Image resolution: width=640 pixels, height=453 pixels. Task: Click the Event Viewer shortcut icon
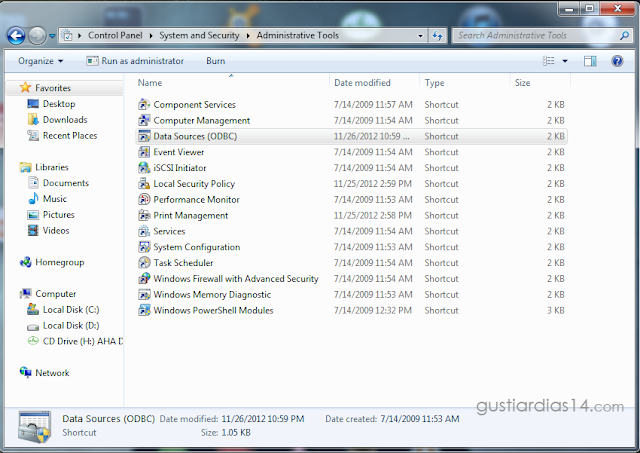pyautogui.click(x=144, y=152)
